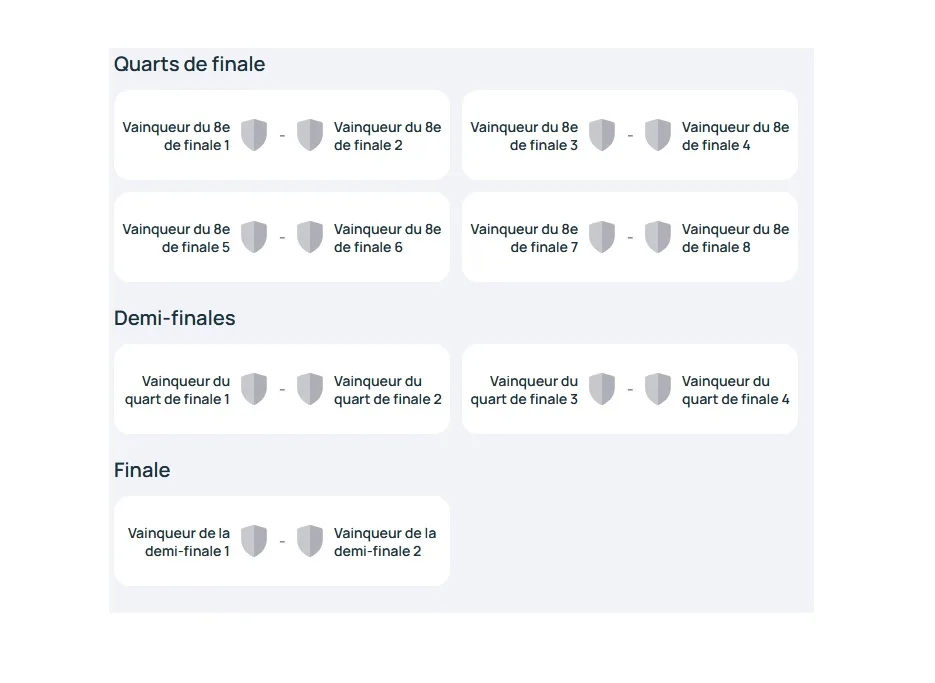Click shield icon for Vainqueur du 8e de finale 7
Viewport: 935px width, 683px height.
(x=602, y=237)
